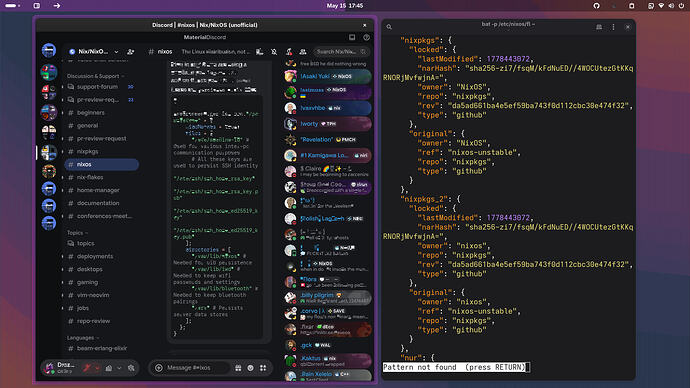Open member "Revelation" in member list
The width and height of the screenshot is (690, 388).
(327, 140)
